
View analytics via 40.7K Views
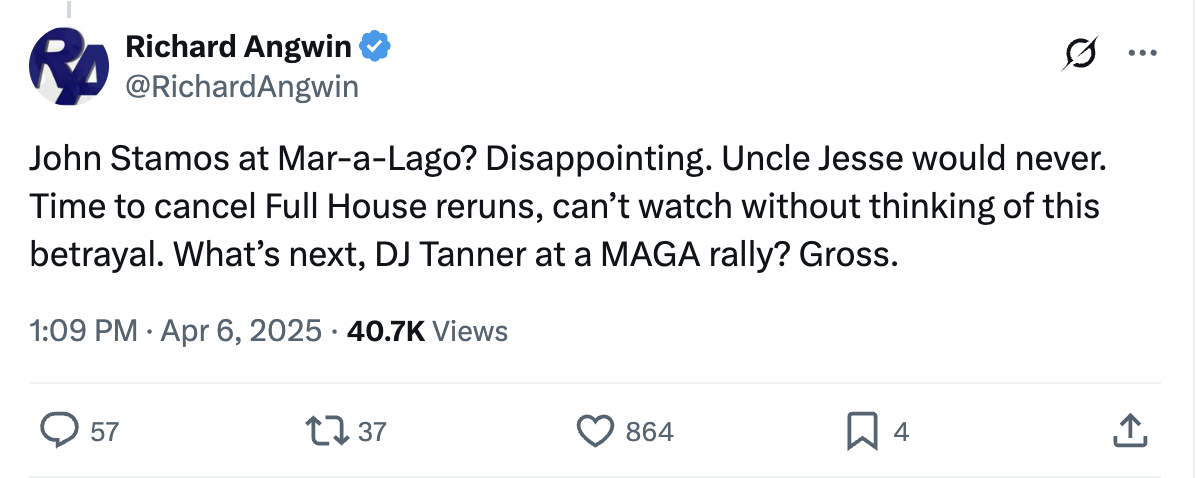pyautogui.click(x=427, y=331)
